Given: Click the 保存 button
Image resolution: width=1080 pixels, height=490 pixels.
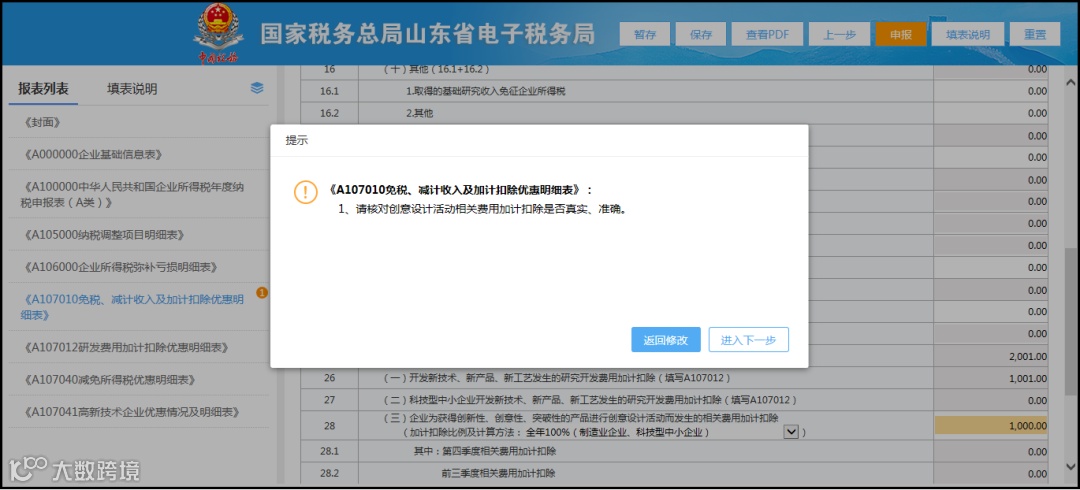Looking at the screenshot, I should [700, 34].
